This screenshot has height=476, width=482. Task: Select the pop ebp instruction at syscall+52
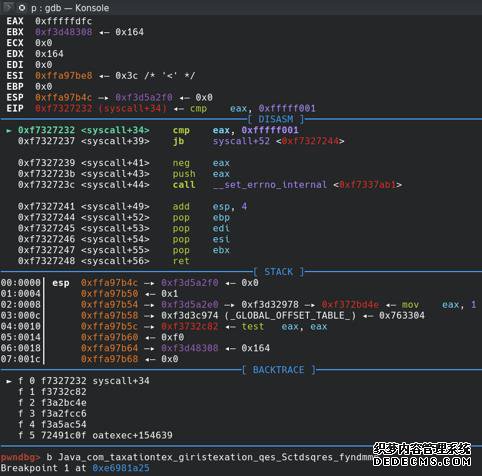[x=124, y=217]
